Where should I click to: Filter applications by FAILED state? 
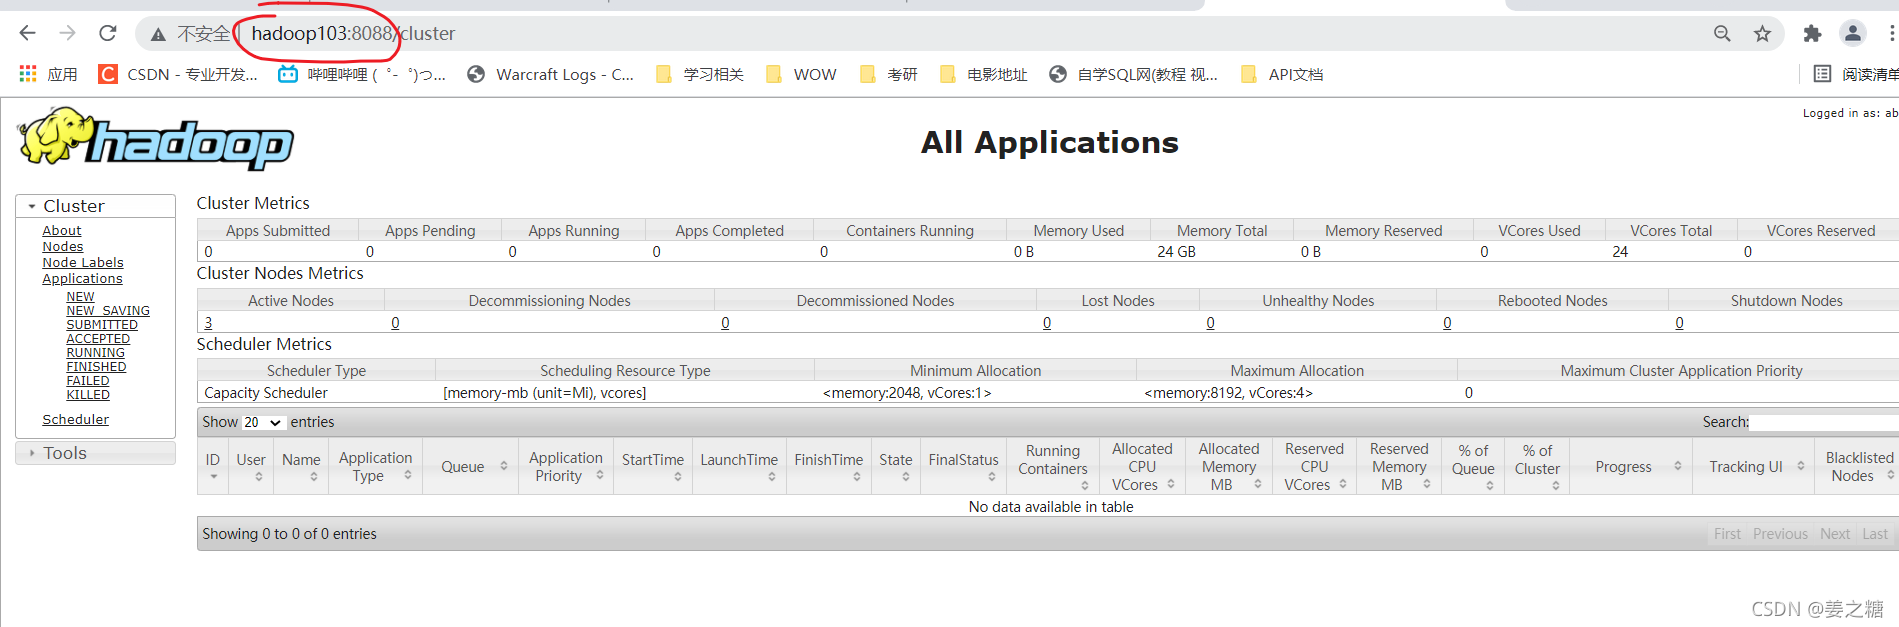(88, 381)
